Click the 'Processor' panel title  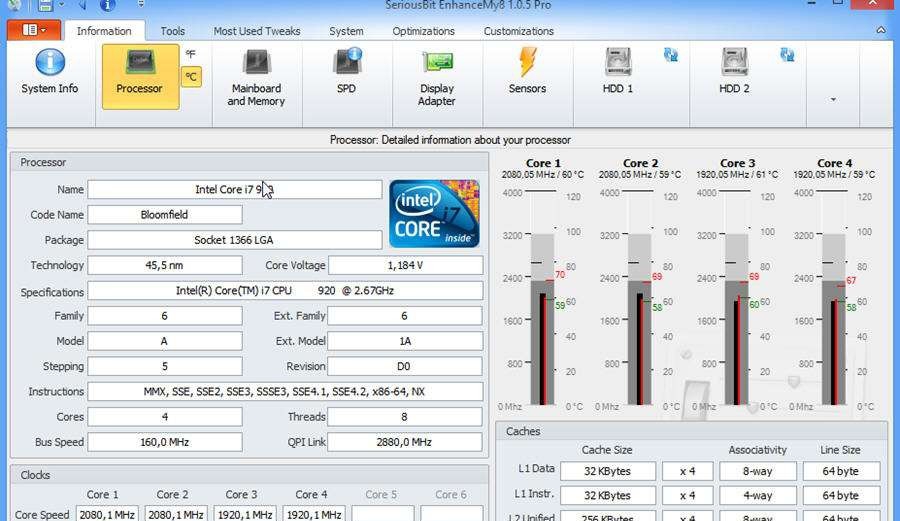coord(43,162)
